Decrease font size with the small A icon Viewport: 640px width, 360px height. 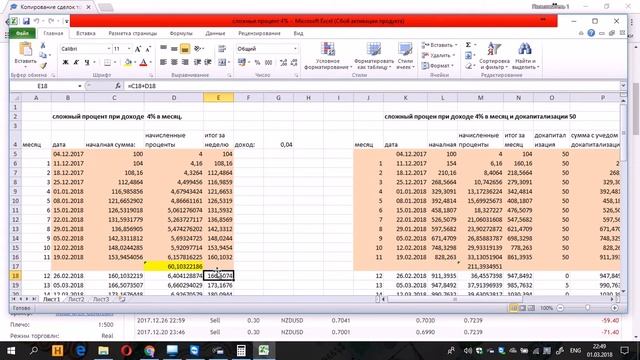(148, 49)
